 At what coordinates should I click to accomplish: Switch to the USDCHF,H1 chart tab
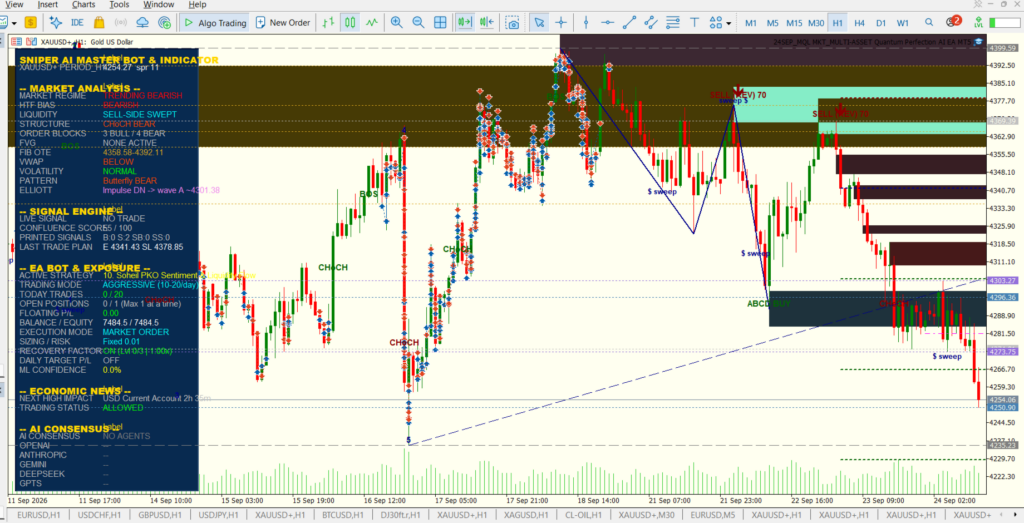pyautogui.click(x=99, y=515)
